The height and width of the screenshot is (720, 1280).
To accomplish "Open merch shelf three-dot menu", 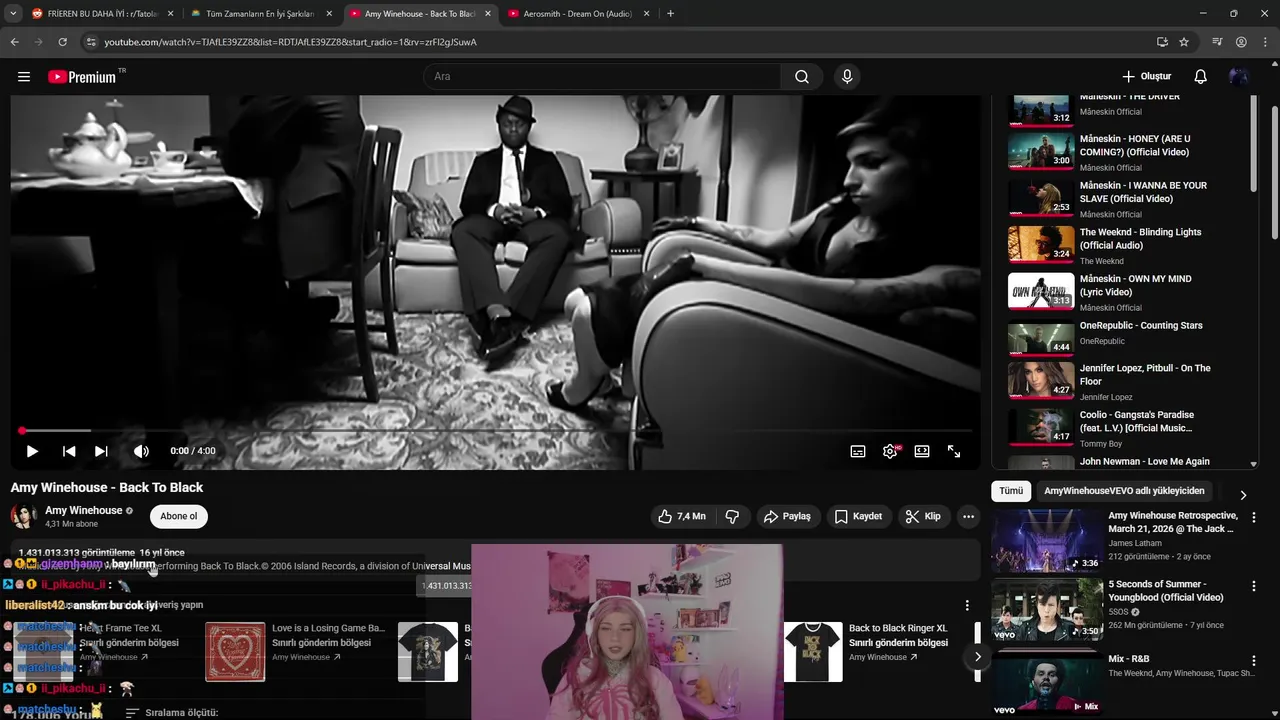I will pyautogui.click(x=967, y=606).
